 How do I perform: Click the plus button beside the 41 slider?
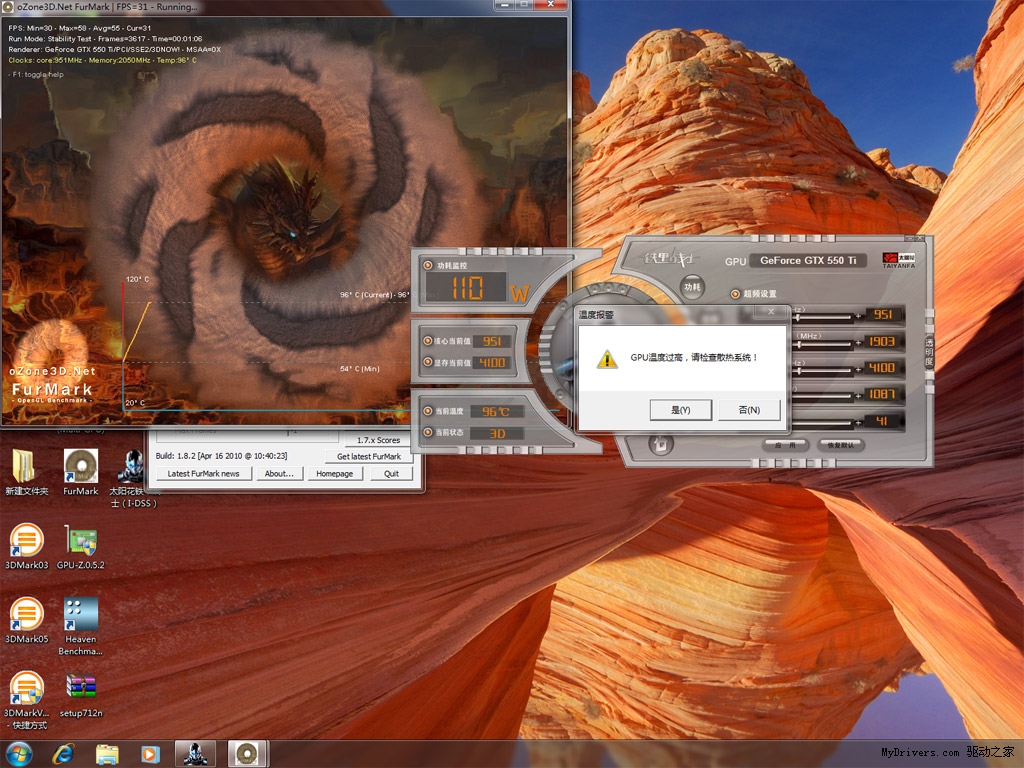point(857,423)
